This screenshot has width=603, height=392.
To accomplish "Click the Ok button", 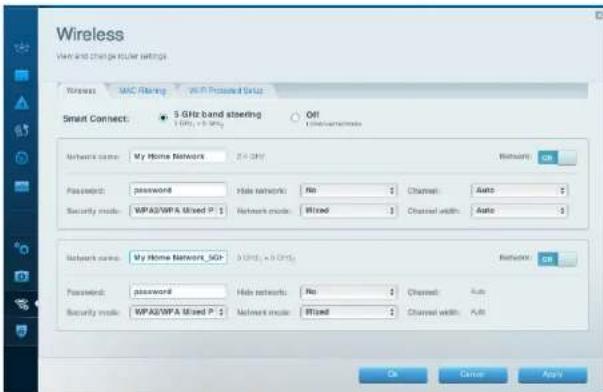I will 393,375.
